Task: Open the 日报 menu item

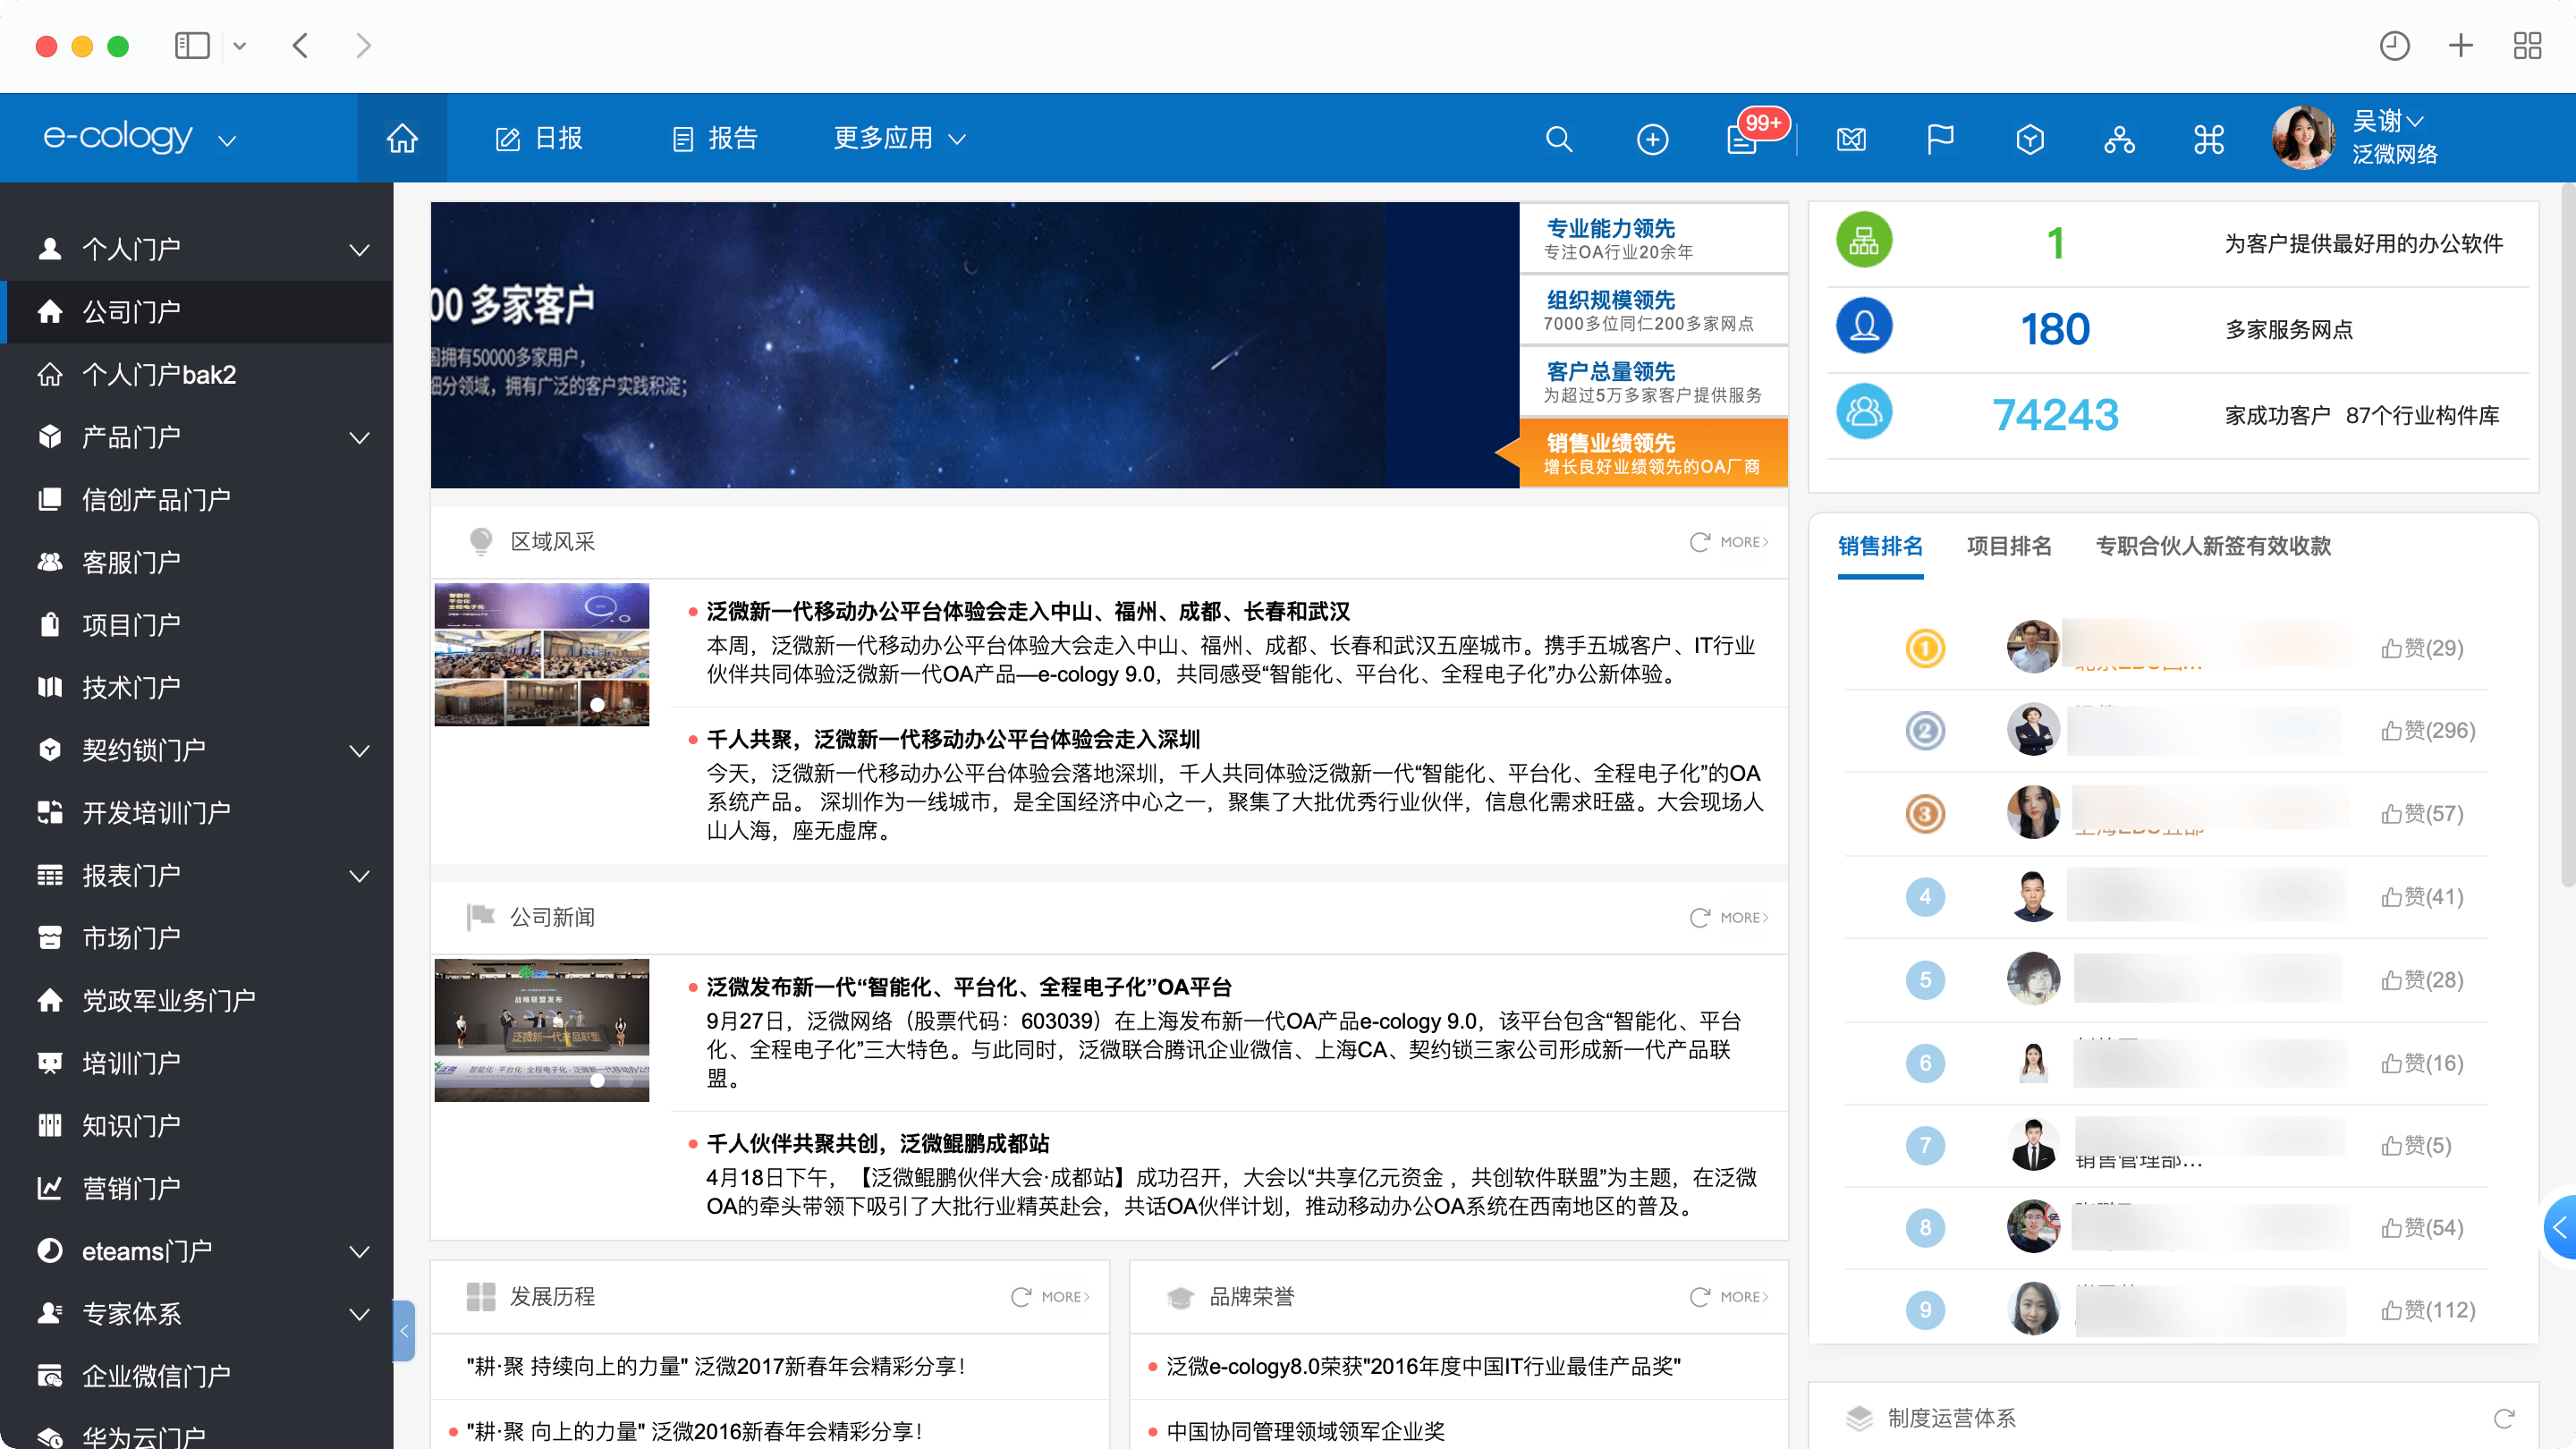Action: [x=540, y=138]
